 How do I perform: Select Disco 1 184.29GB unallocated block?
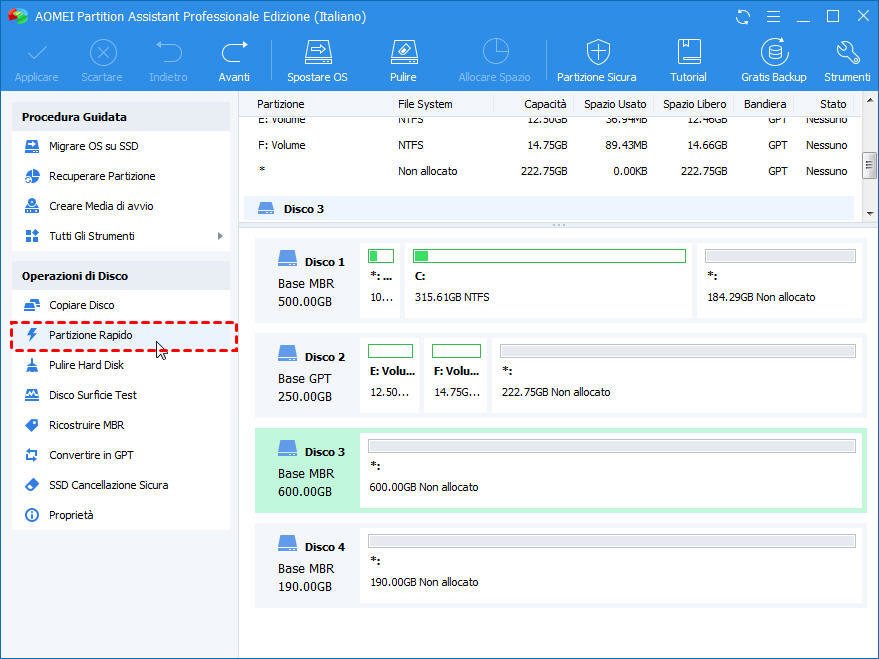pos(780,281)
